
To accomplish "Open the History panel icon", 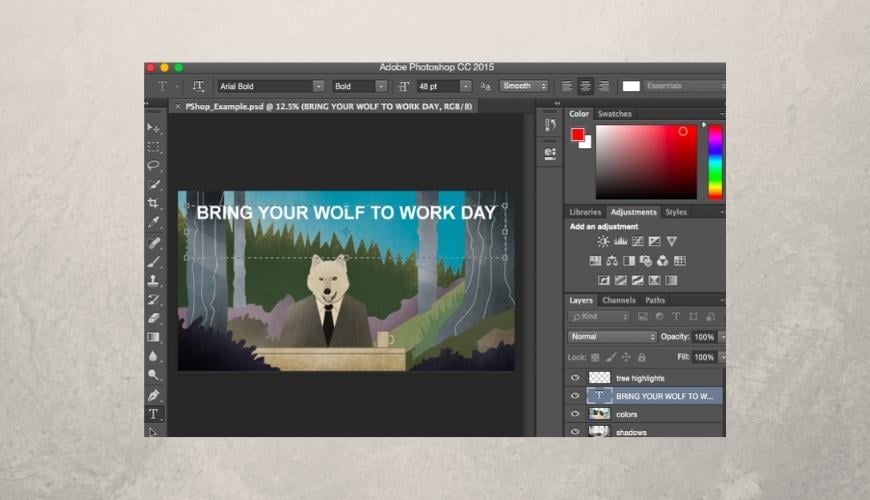I will coord(550,125).
